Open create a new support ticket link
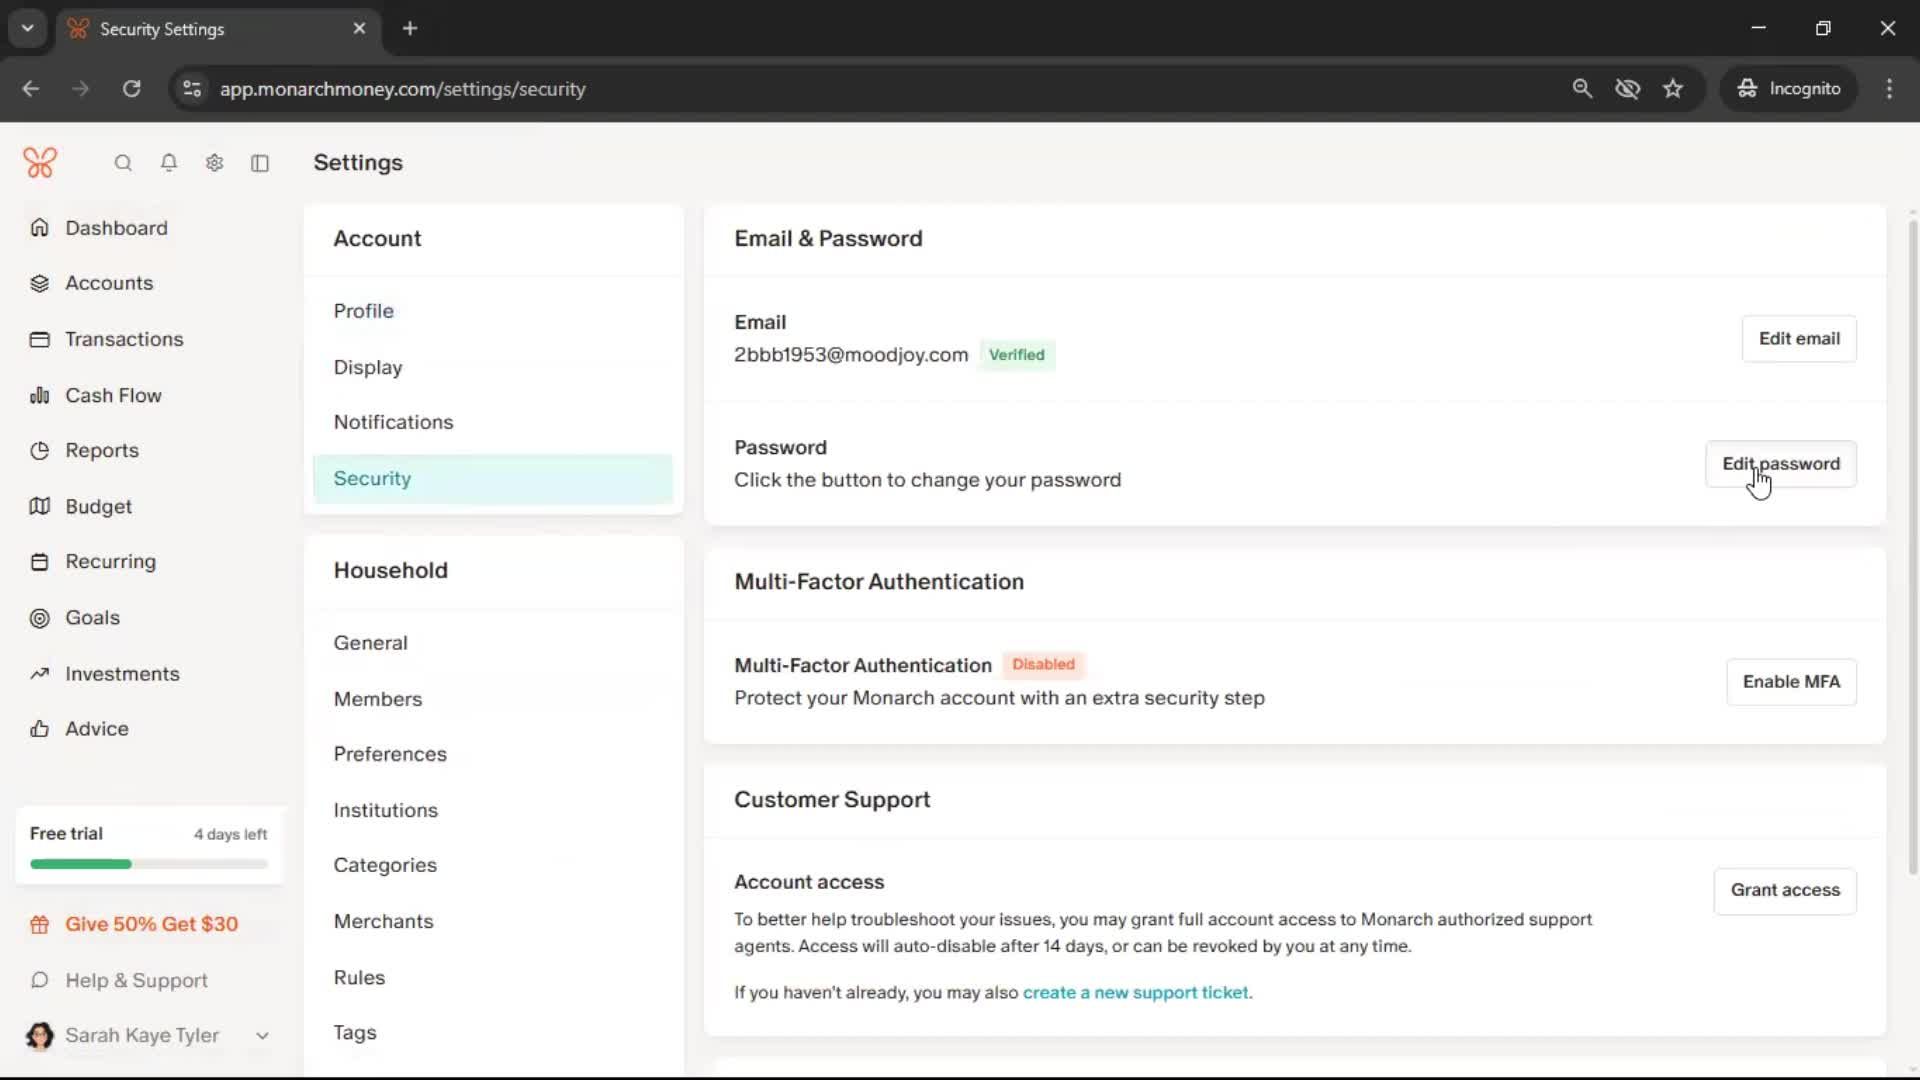Image resolution: width=1920 pixels, height=1080 pixels. 1135,993
